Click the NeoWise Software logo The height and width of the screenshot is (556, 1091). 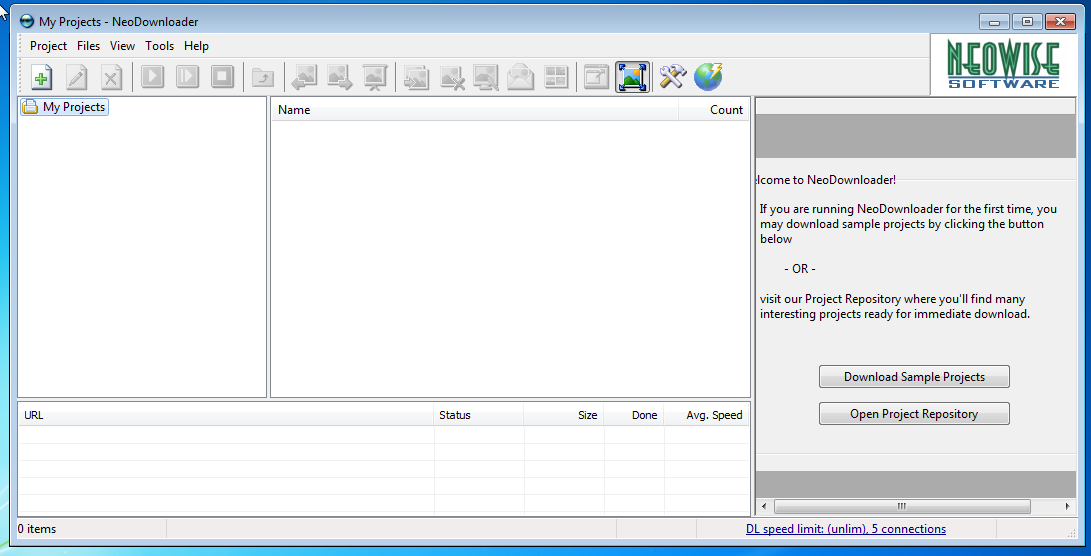[1003, 64]
